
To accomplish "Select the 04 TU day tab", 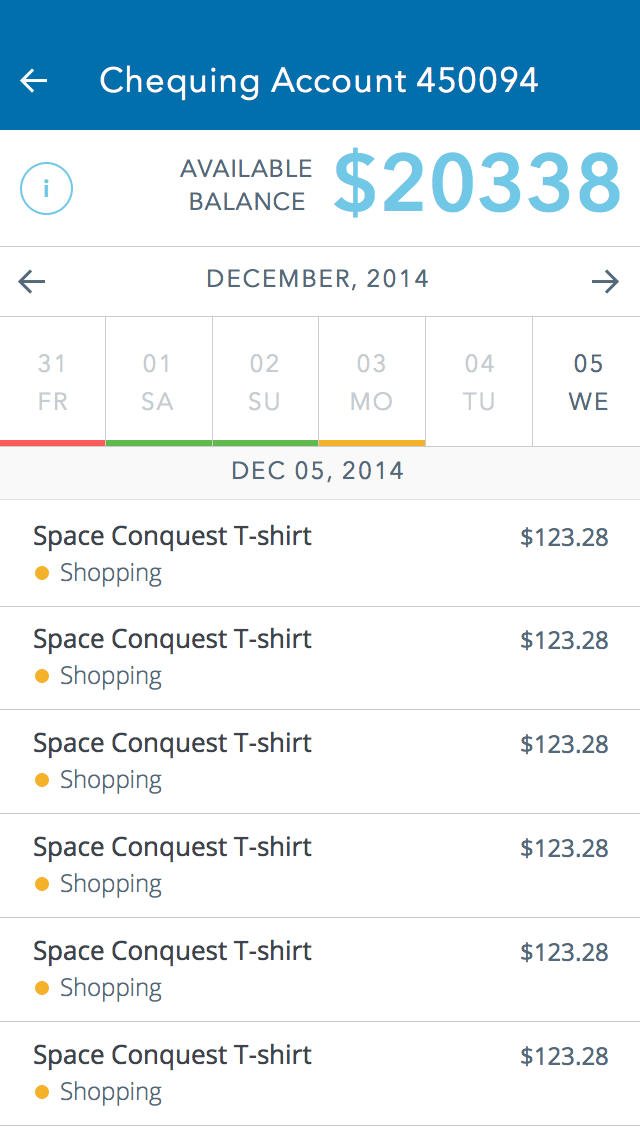I will pyautogui.click(x=479, y=382).
